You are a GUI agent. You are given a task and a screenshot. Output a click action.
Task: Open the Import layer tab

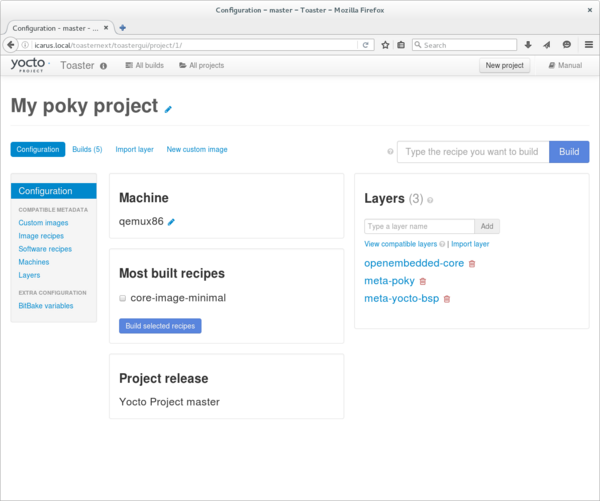[134, 149]
